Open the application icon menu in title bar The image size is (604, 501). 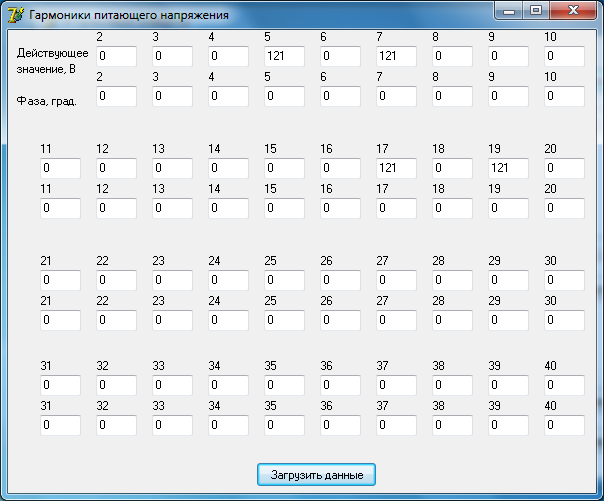[15, 15]
